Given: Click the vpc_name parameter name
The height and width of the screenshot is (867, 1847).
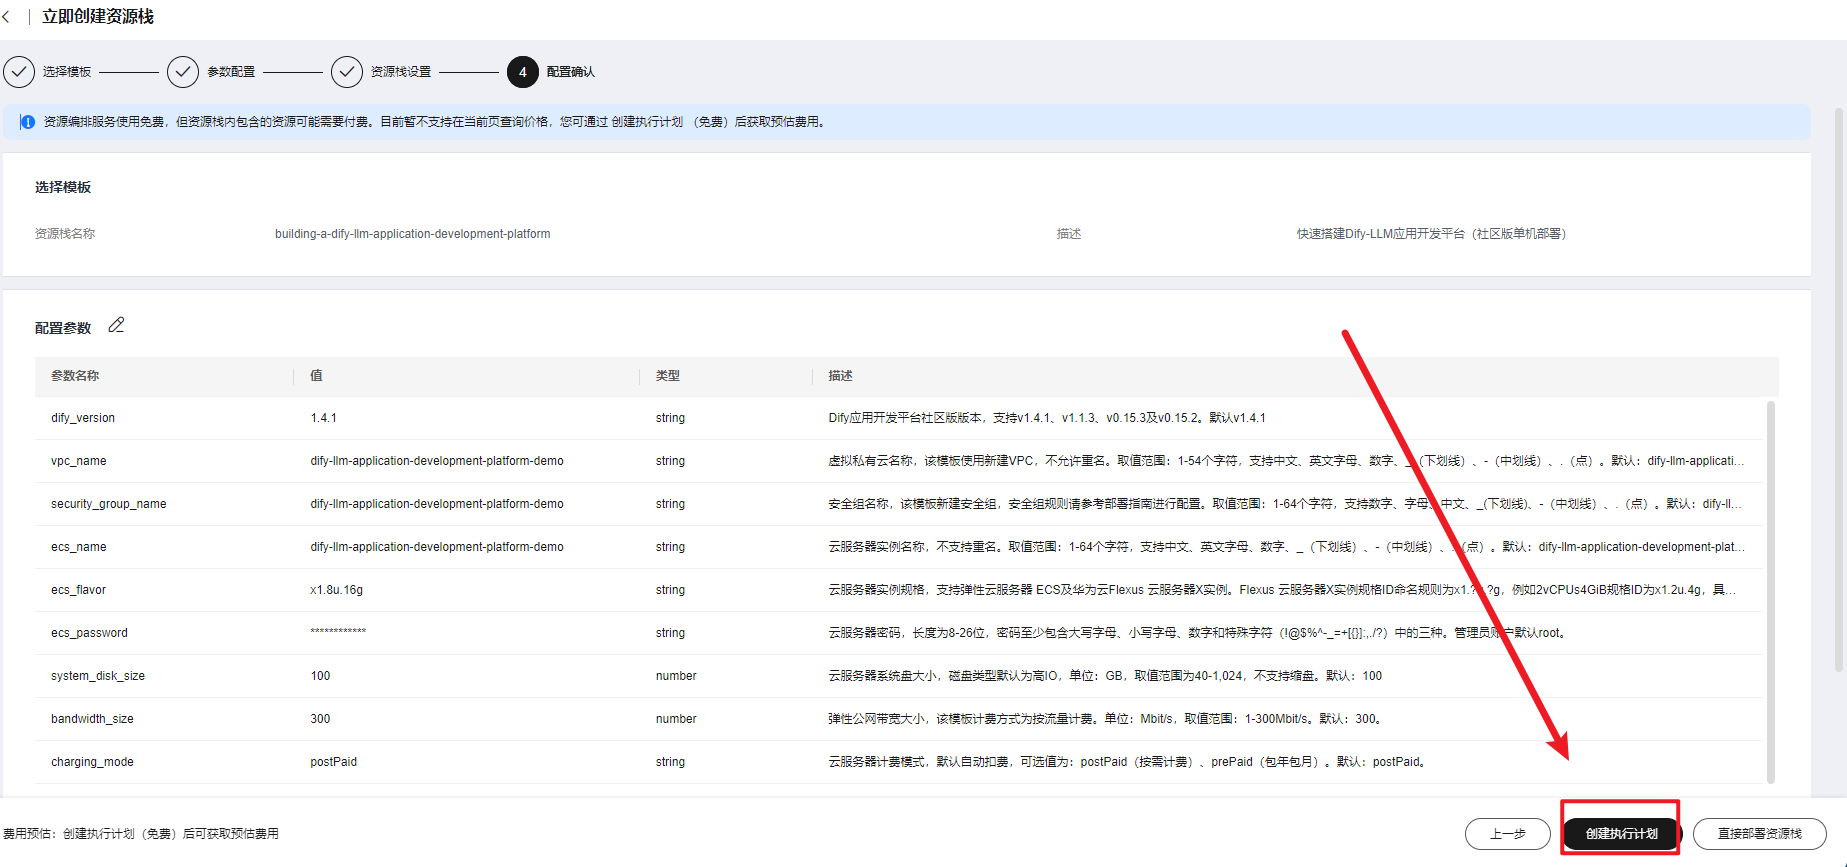Looking at the screenshot, I should point(79,461).
